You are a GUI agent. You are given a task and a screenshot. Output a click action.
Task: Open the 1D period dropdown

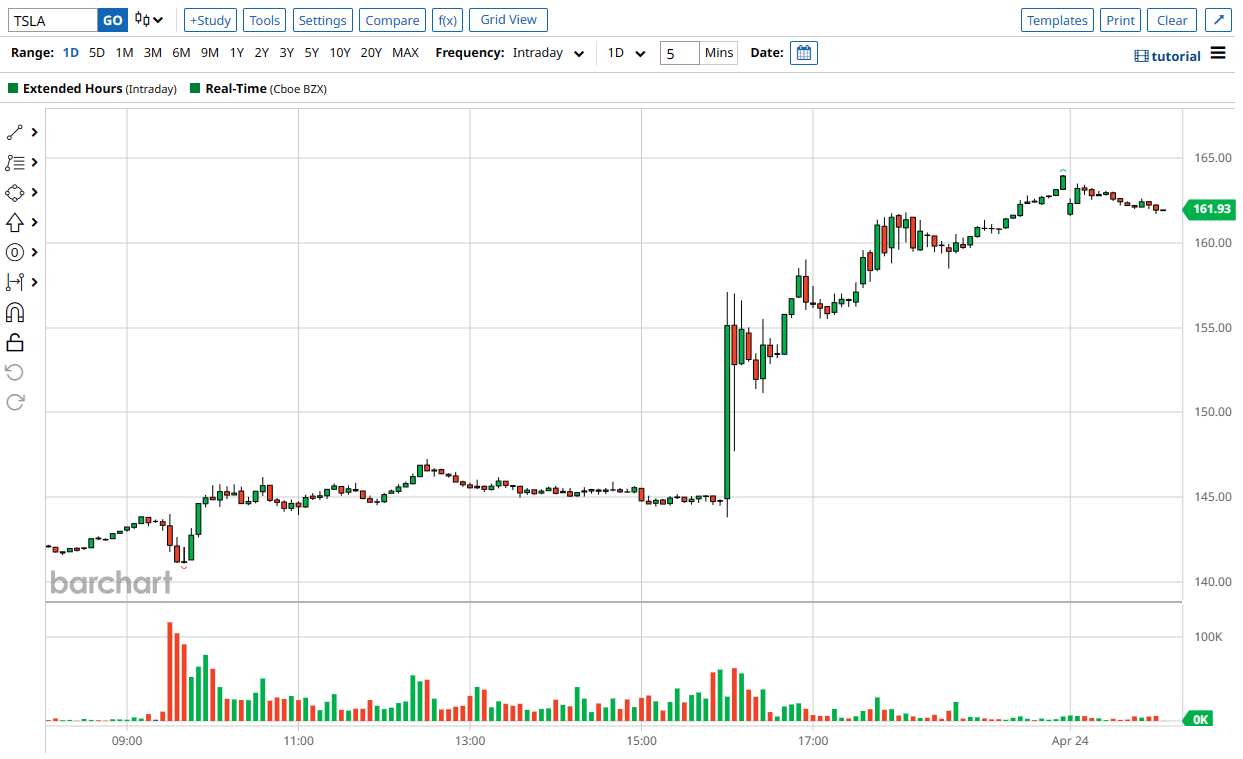tap(627, 53)
